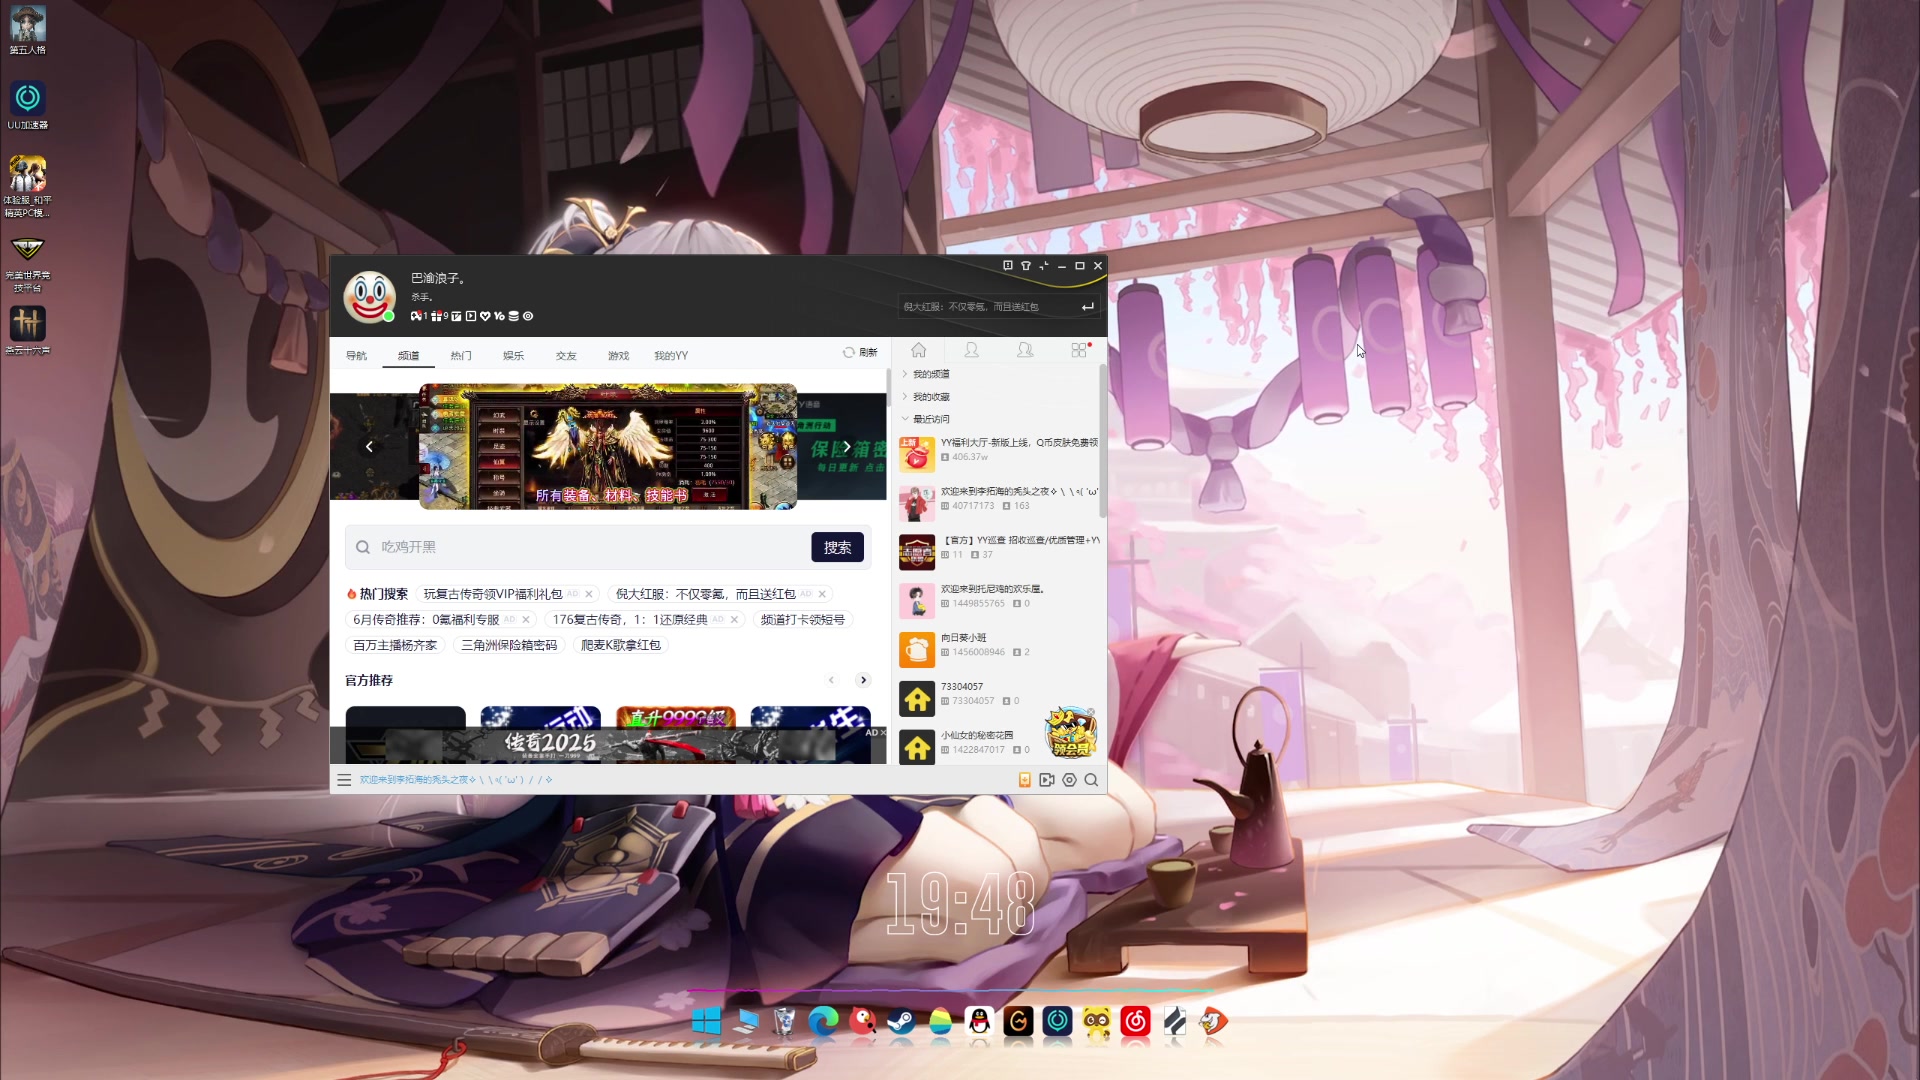Click the circular target icon in profile row
This screenshot has width=1920, height=1080.
click(528, 316)
